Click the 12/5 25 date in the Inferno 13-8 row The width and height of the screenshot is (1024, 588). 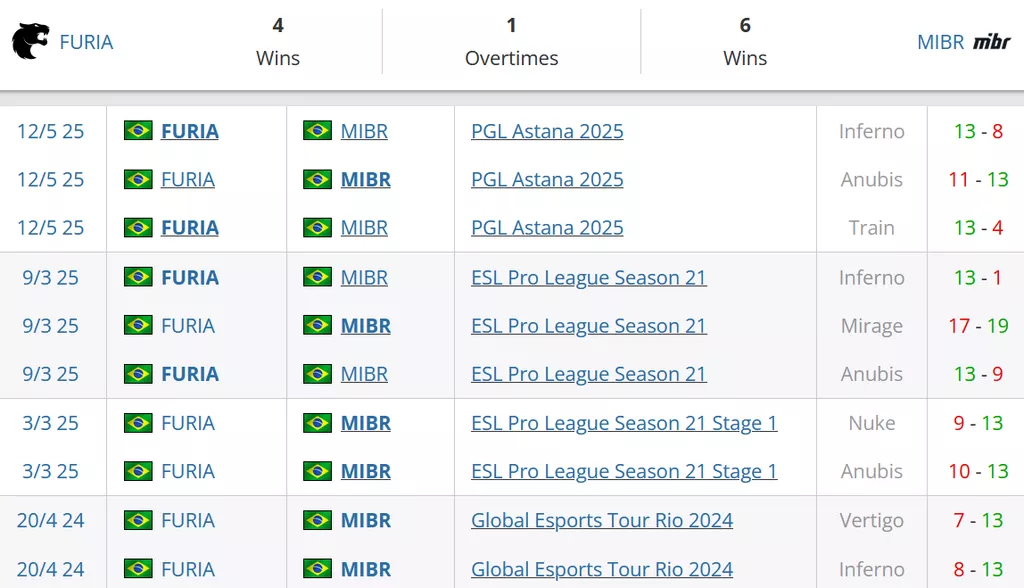tap(50, 131)
